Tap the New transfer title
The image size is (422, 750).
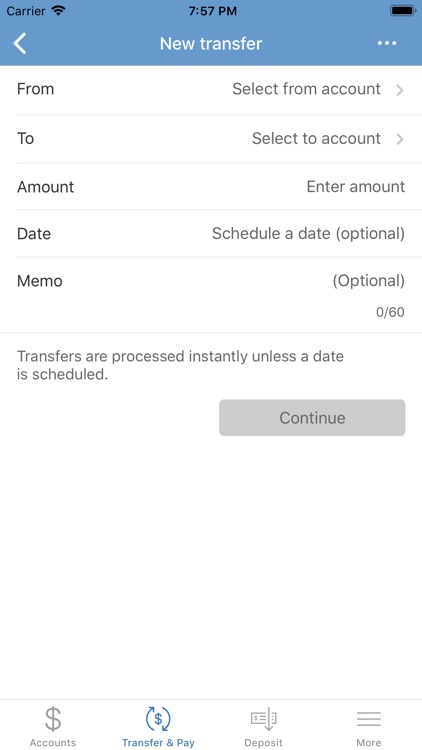211,44
